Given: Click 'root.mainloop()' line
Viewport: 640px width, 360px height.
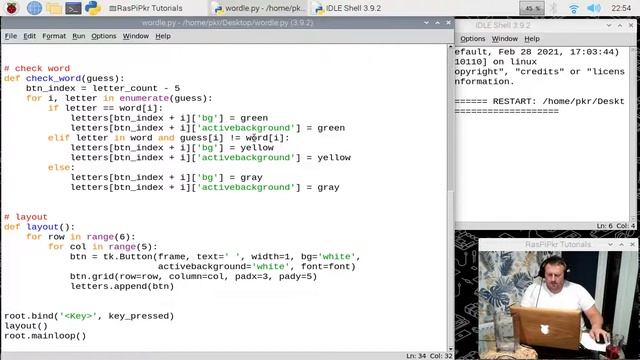Looking at the screenshot, I should point(45,336).
